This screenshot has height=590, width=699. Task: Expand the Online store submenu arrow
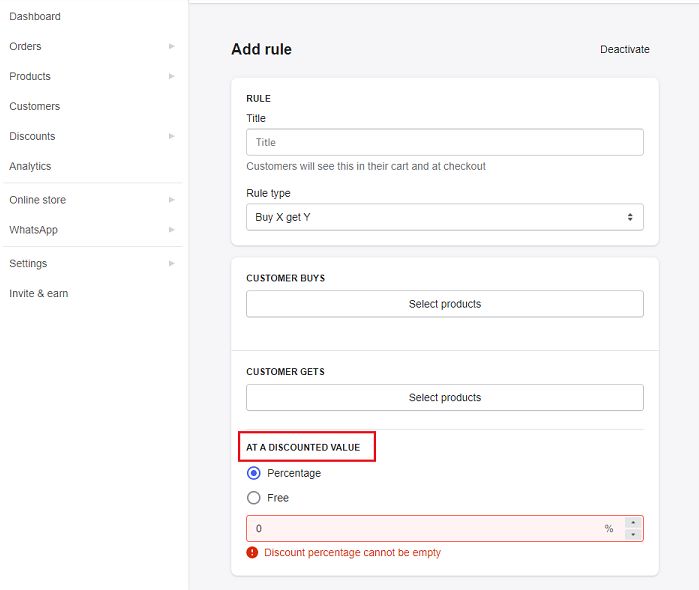pyautogui.click(x=172, y=200)
